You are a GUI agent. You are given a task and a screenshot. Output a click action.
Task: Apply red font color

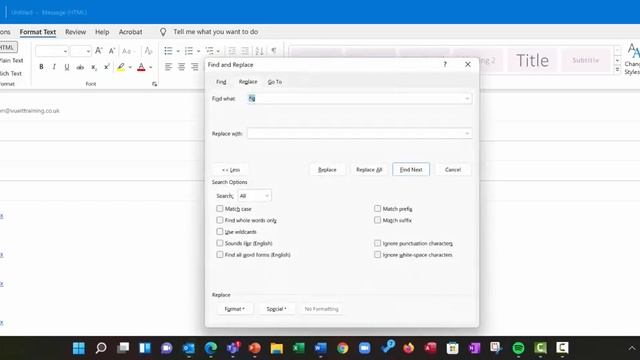(x=141, y=67)
